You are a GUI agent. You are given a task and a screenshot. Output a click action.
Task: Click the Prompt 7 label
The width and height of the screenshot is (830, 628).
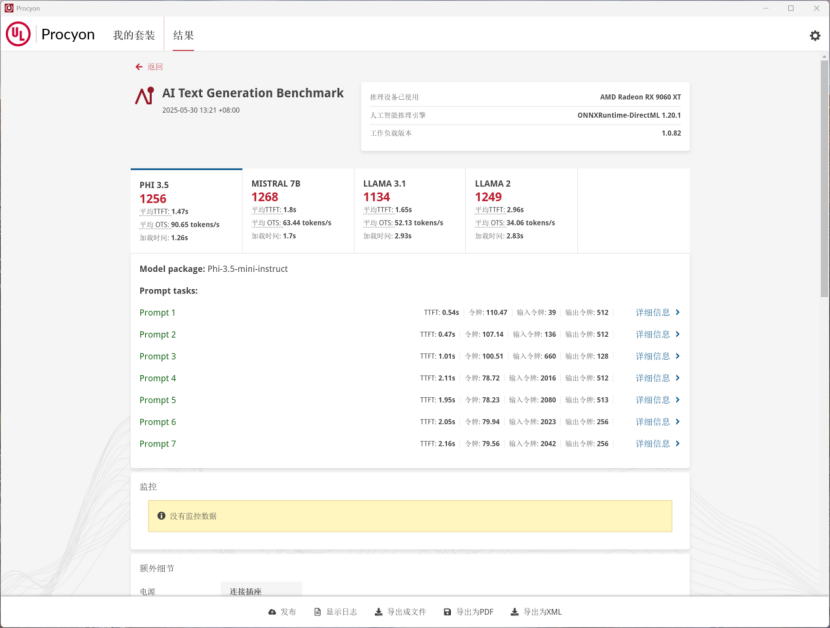157,443
